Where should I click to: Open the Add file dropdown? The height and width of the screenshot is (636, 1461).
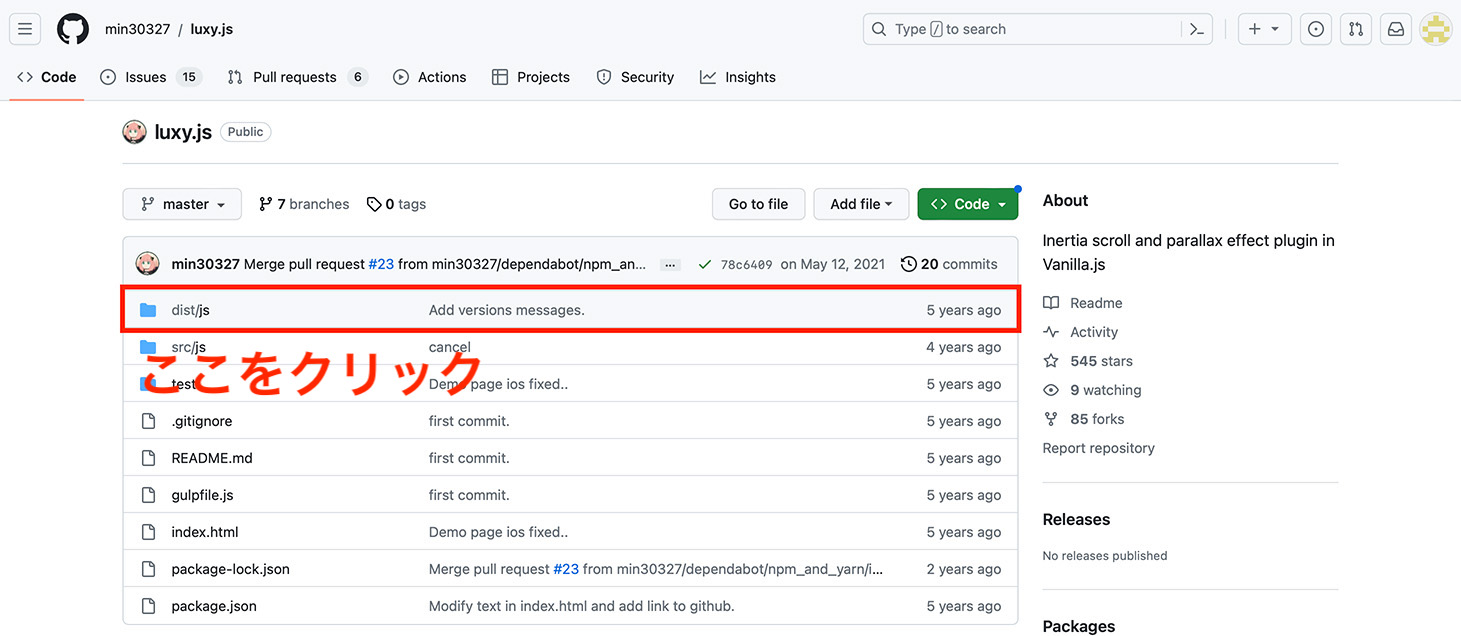pyautogui.click(x=861, y=204)
